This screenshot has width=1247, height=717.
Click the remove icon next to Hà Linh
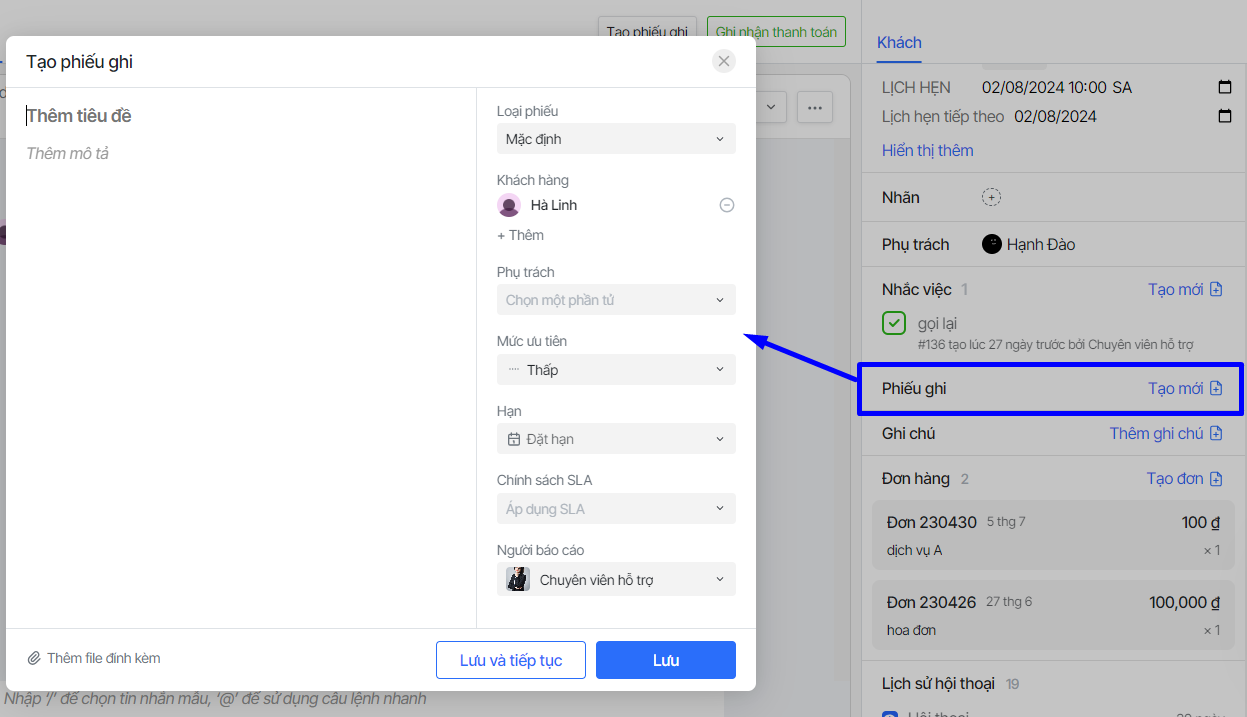point(727,205)
